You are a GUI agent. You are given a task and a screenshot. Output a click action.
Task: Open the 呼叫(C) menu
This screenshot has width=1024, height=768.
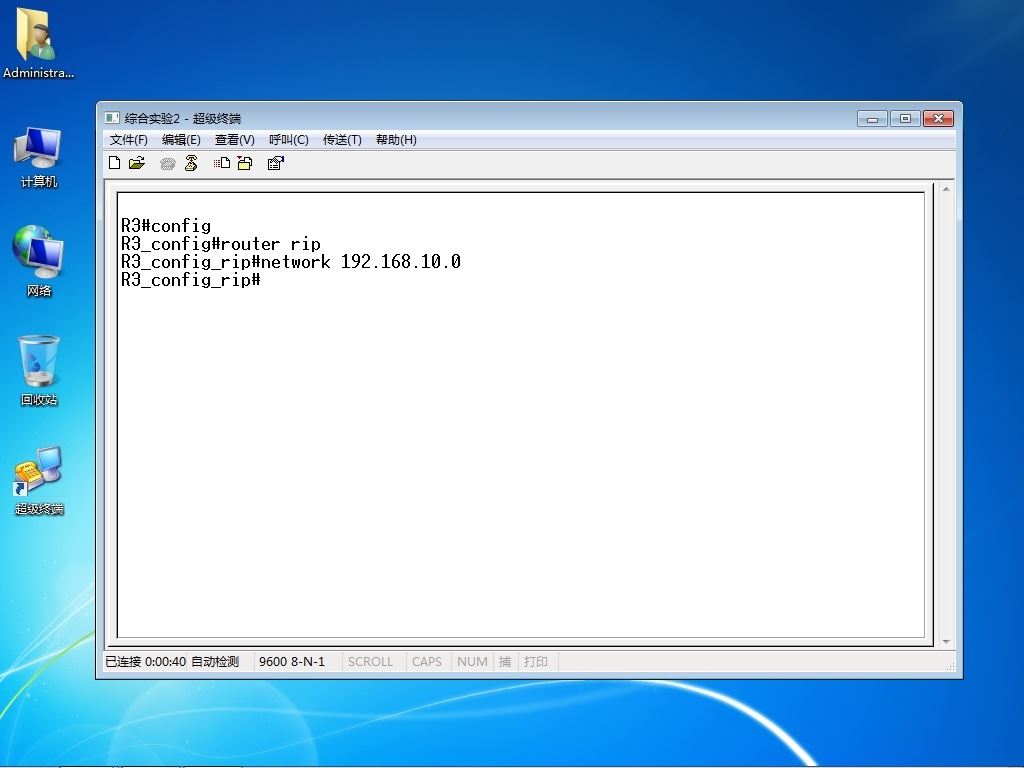coord(289,140)
